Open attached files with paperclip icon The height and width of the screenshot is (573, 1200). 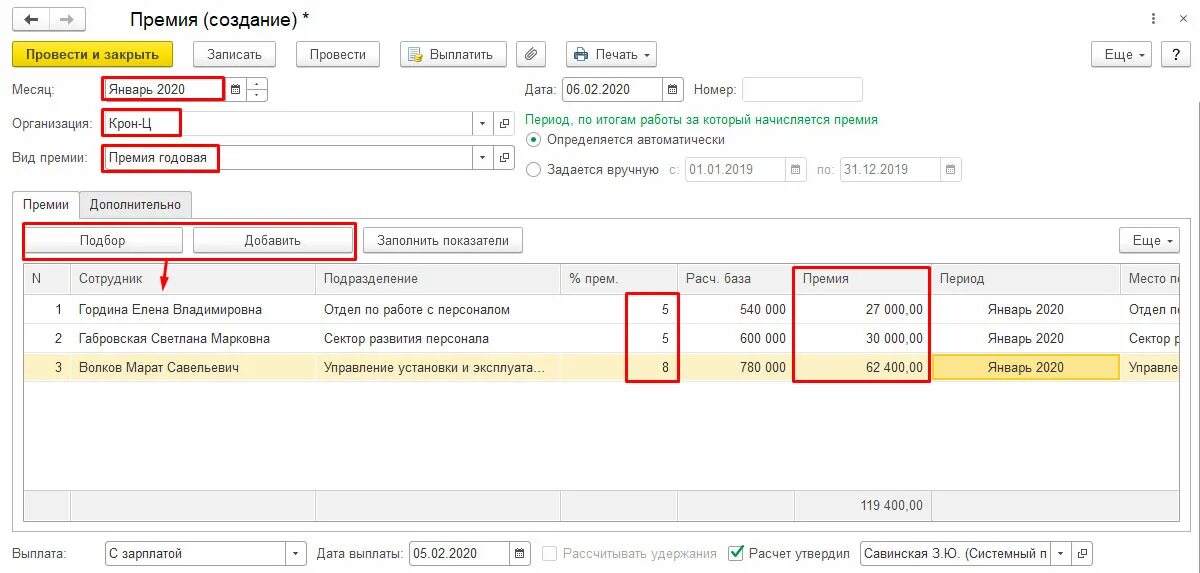(x=532, y=54)
